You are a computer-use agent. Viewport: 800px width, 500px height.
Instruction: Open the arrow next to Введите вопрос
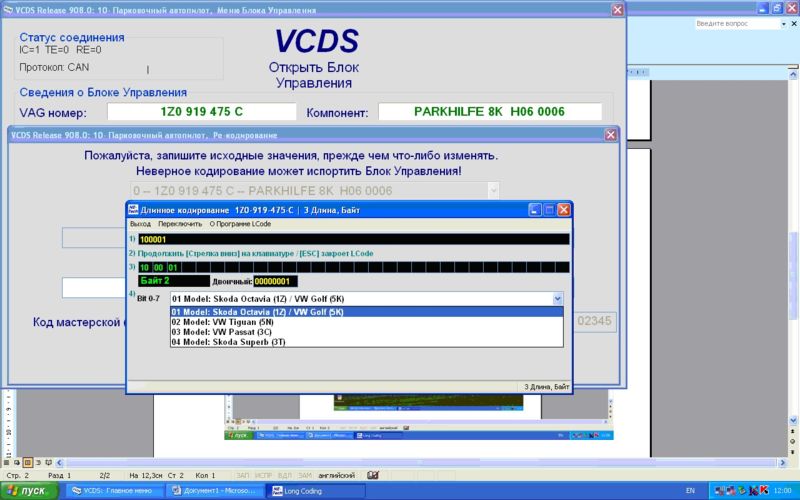[x=784, y=24]
